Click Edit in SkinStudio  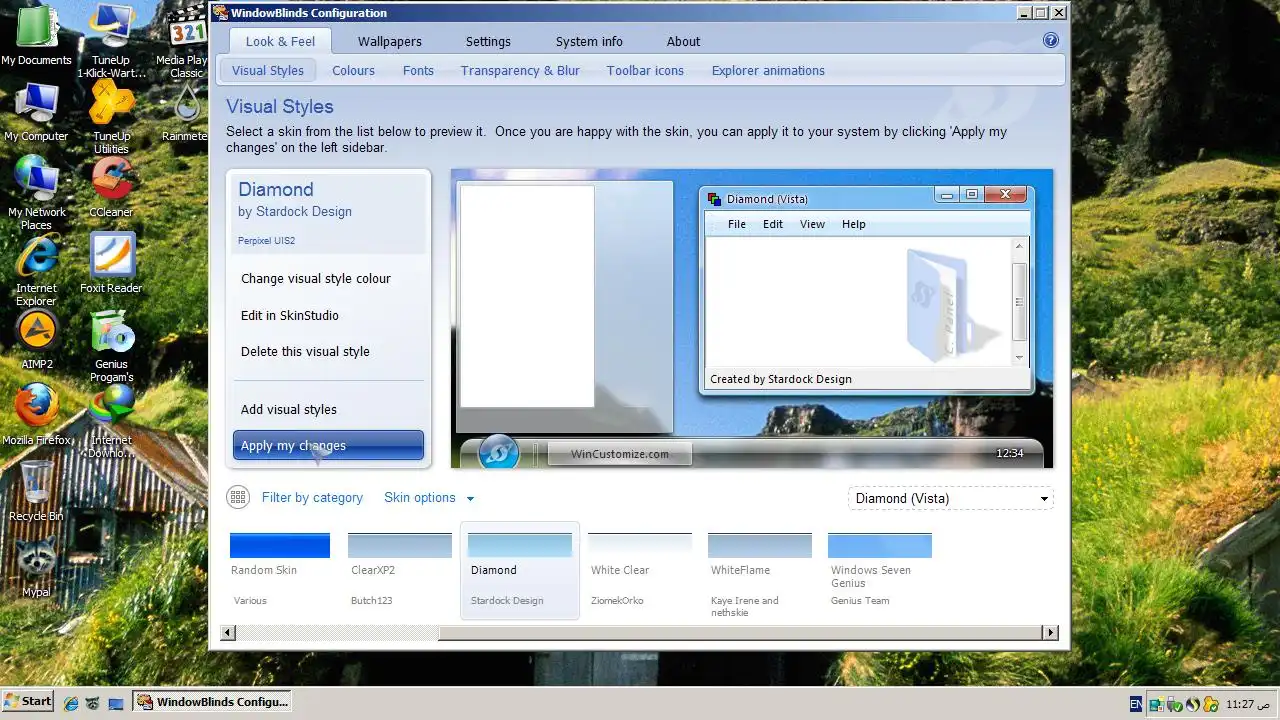pos(290,315)
